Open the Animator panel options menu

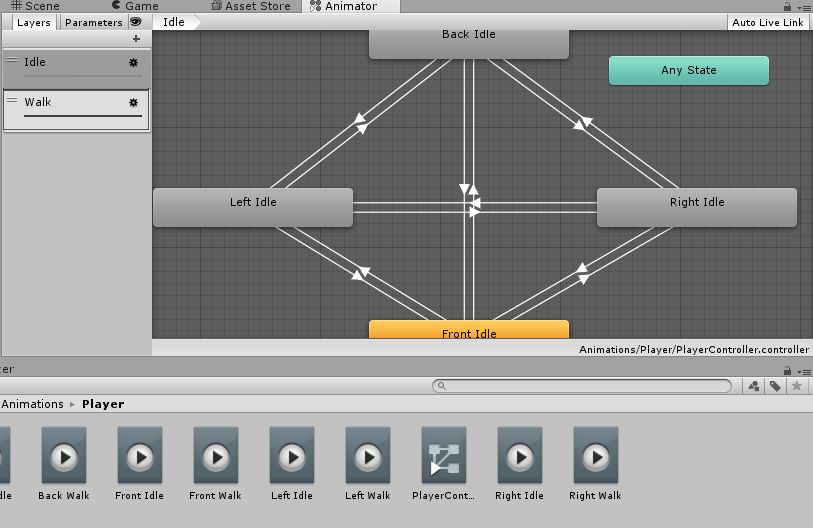point(804,7)
